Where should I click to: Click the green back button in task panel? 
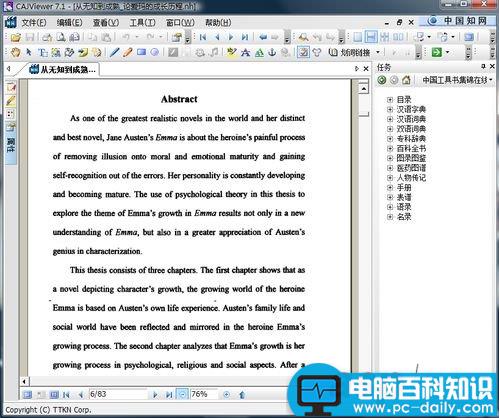coord(382,80)
